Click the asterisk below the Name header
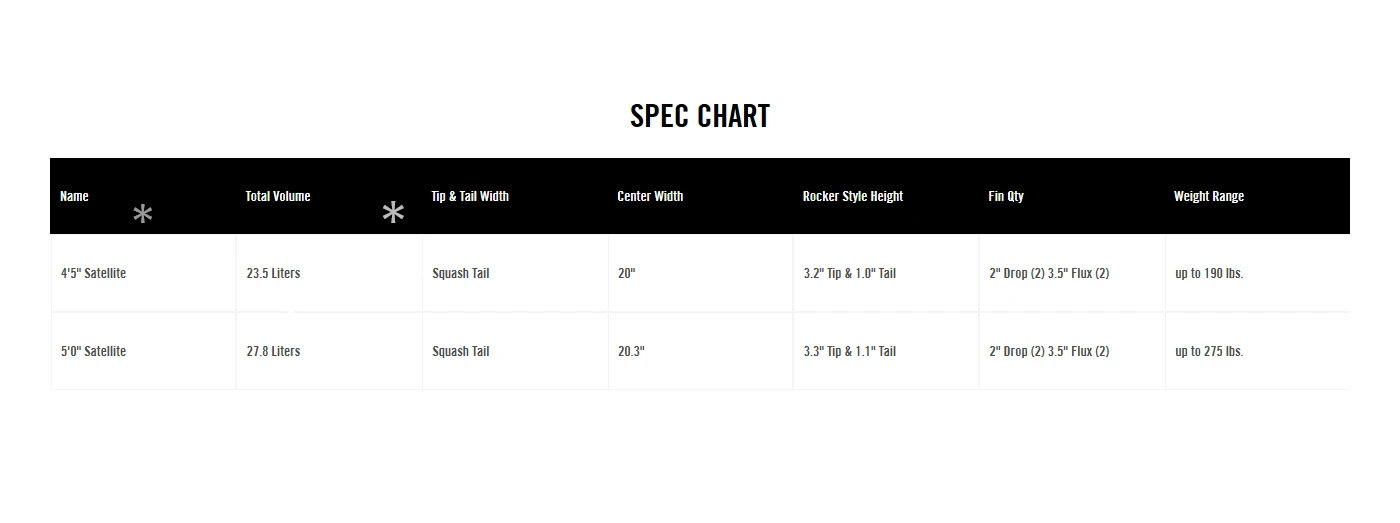1400x523 pixels. point(143,214)
